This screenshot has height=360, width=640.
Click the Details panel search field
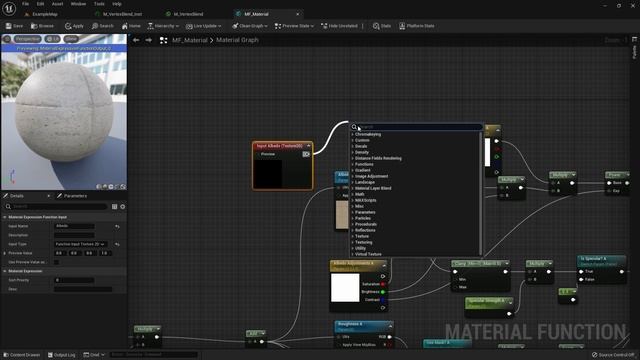coord(56,207)
